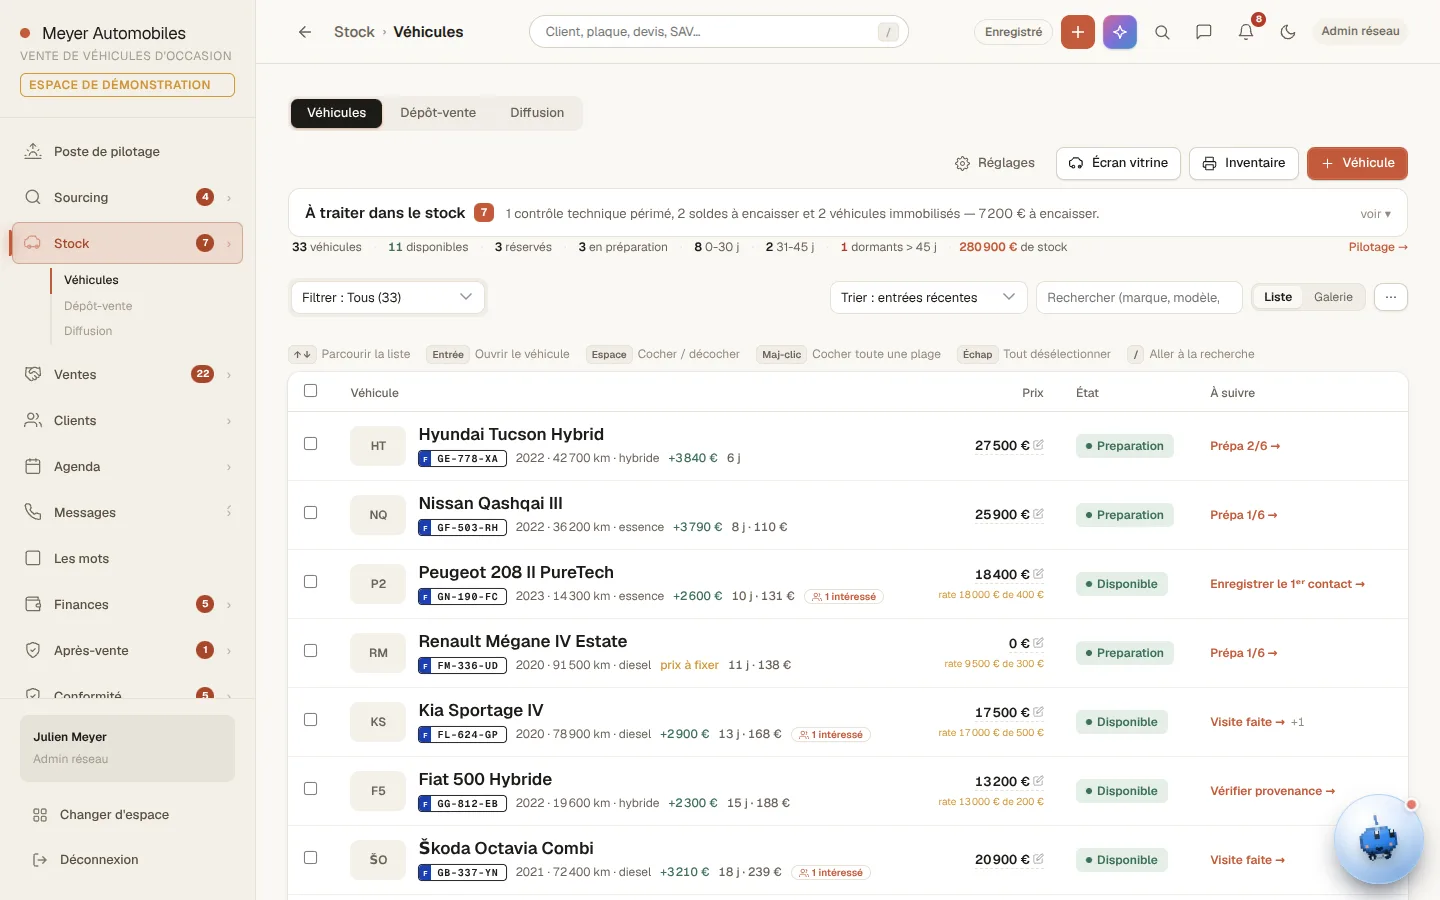1440x900 pixels.
Task: Expand the Clients sidebar section
Action: pos(229,421)
